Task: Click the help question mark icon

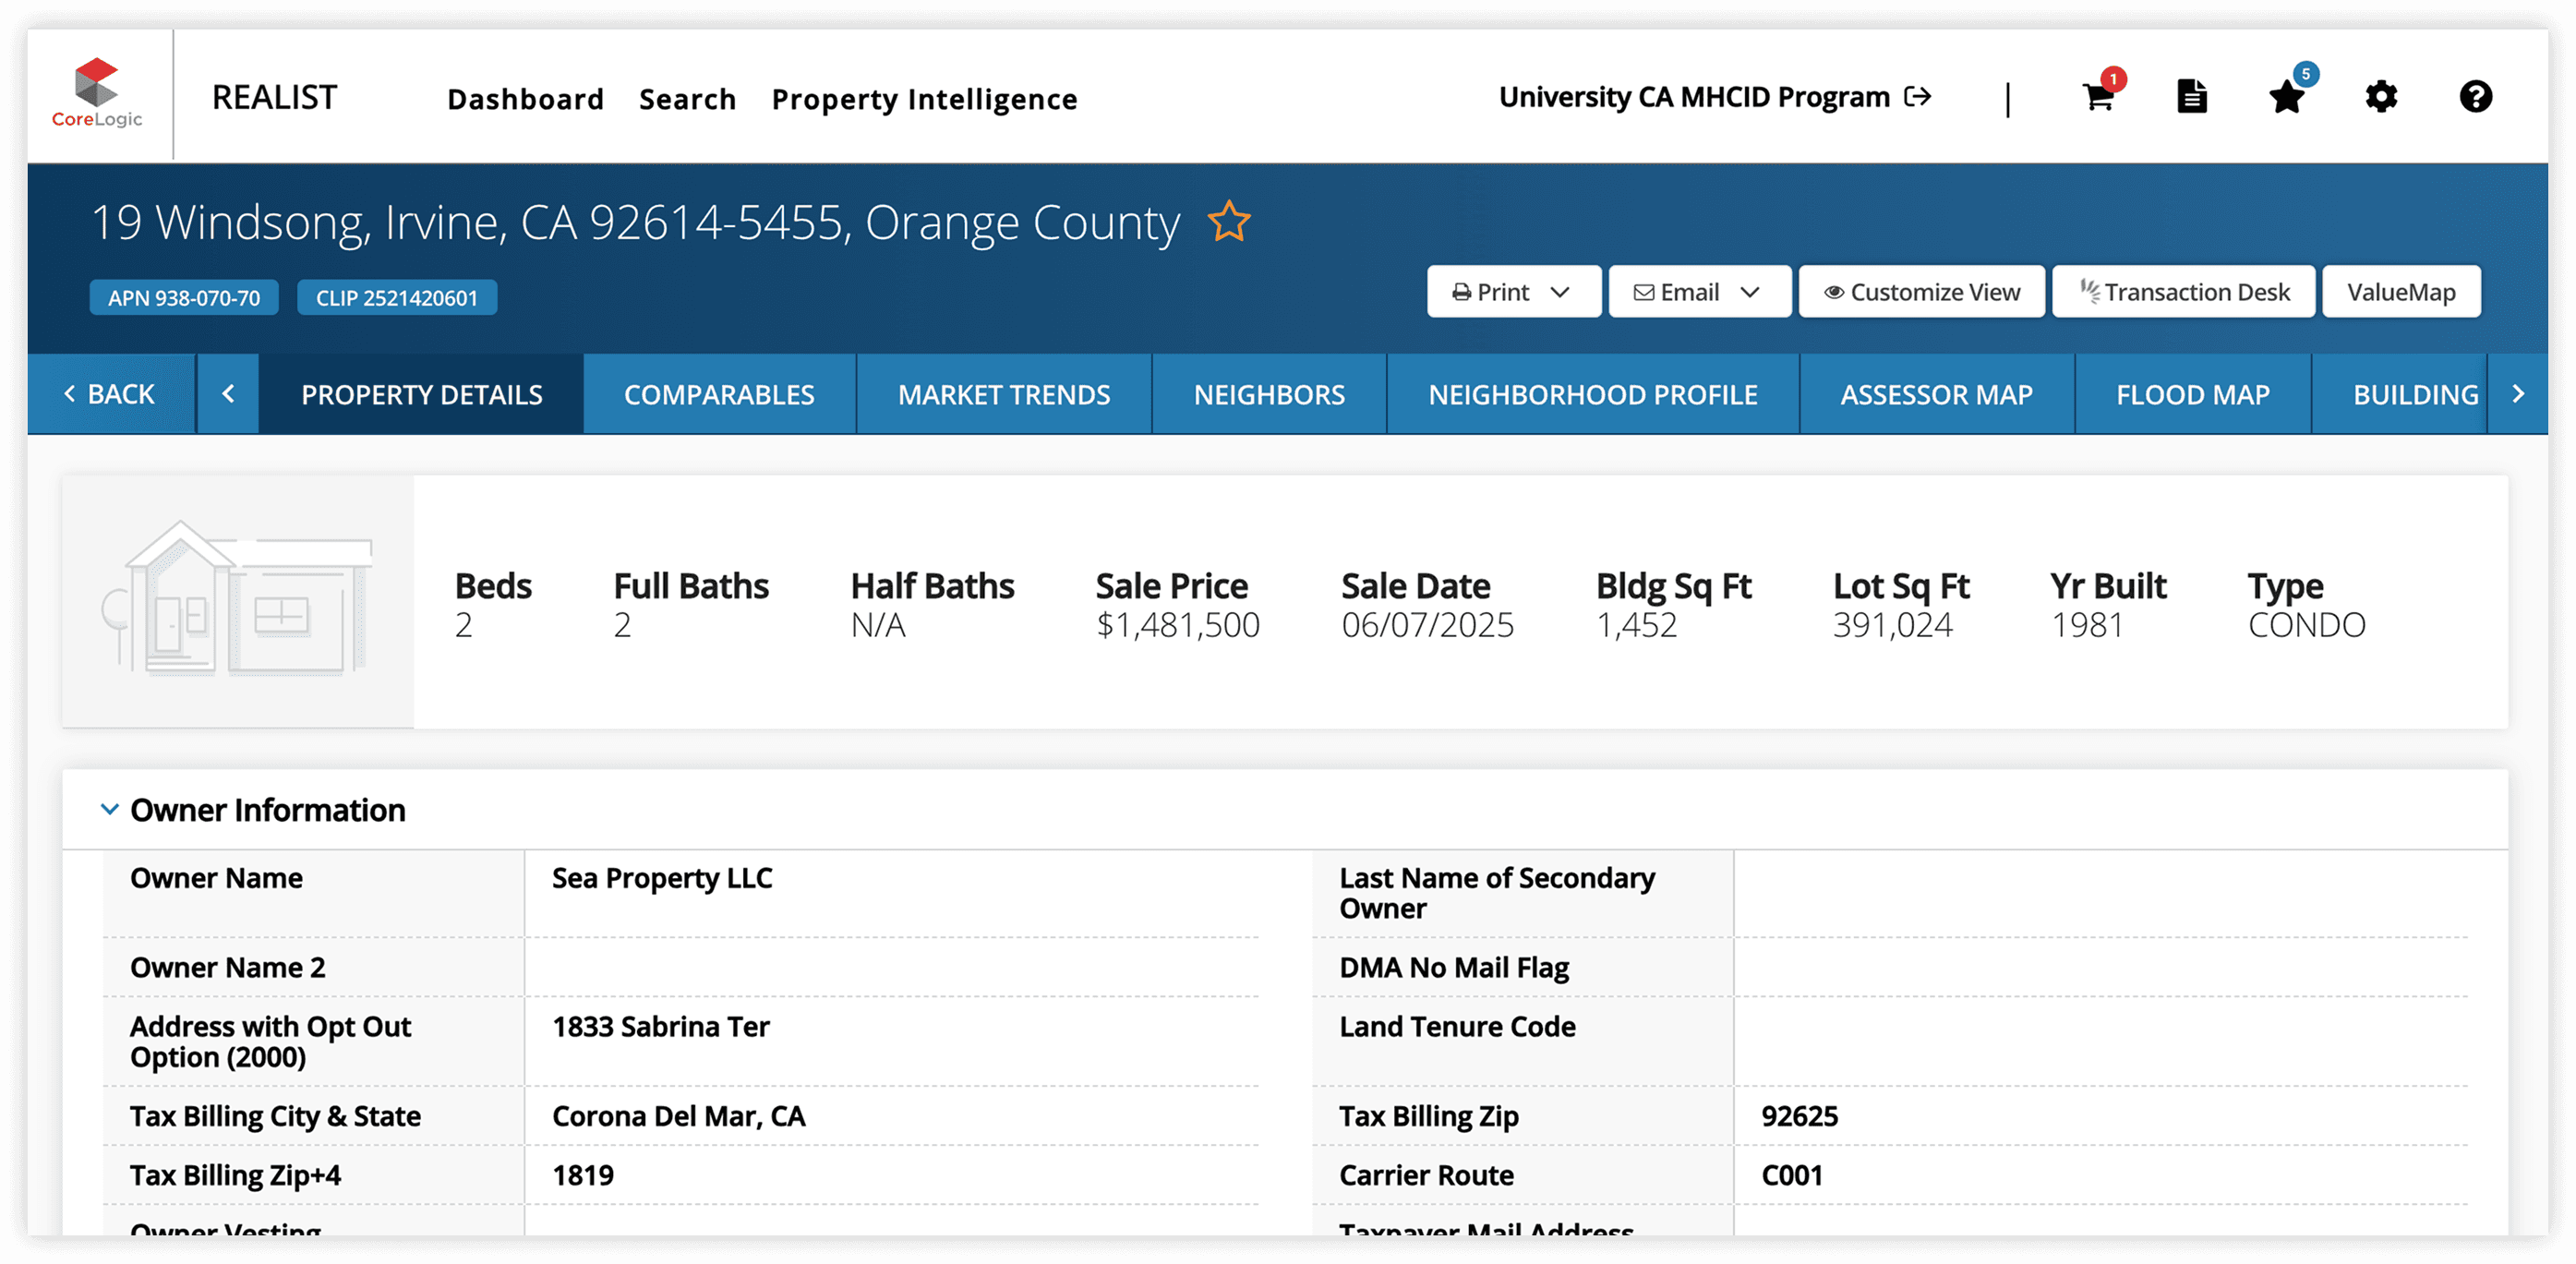Action: 2475,97
